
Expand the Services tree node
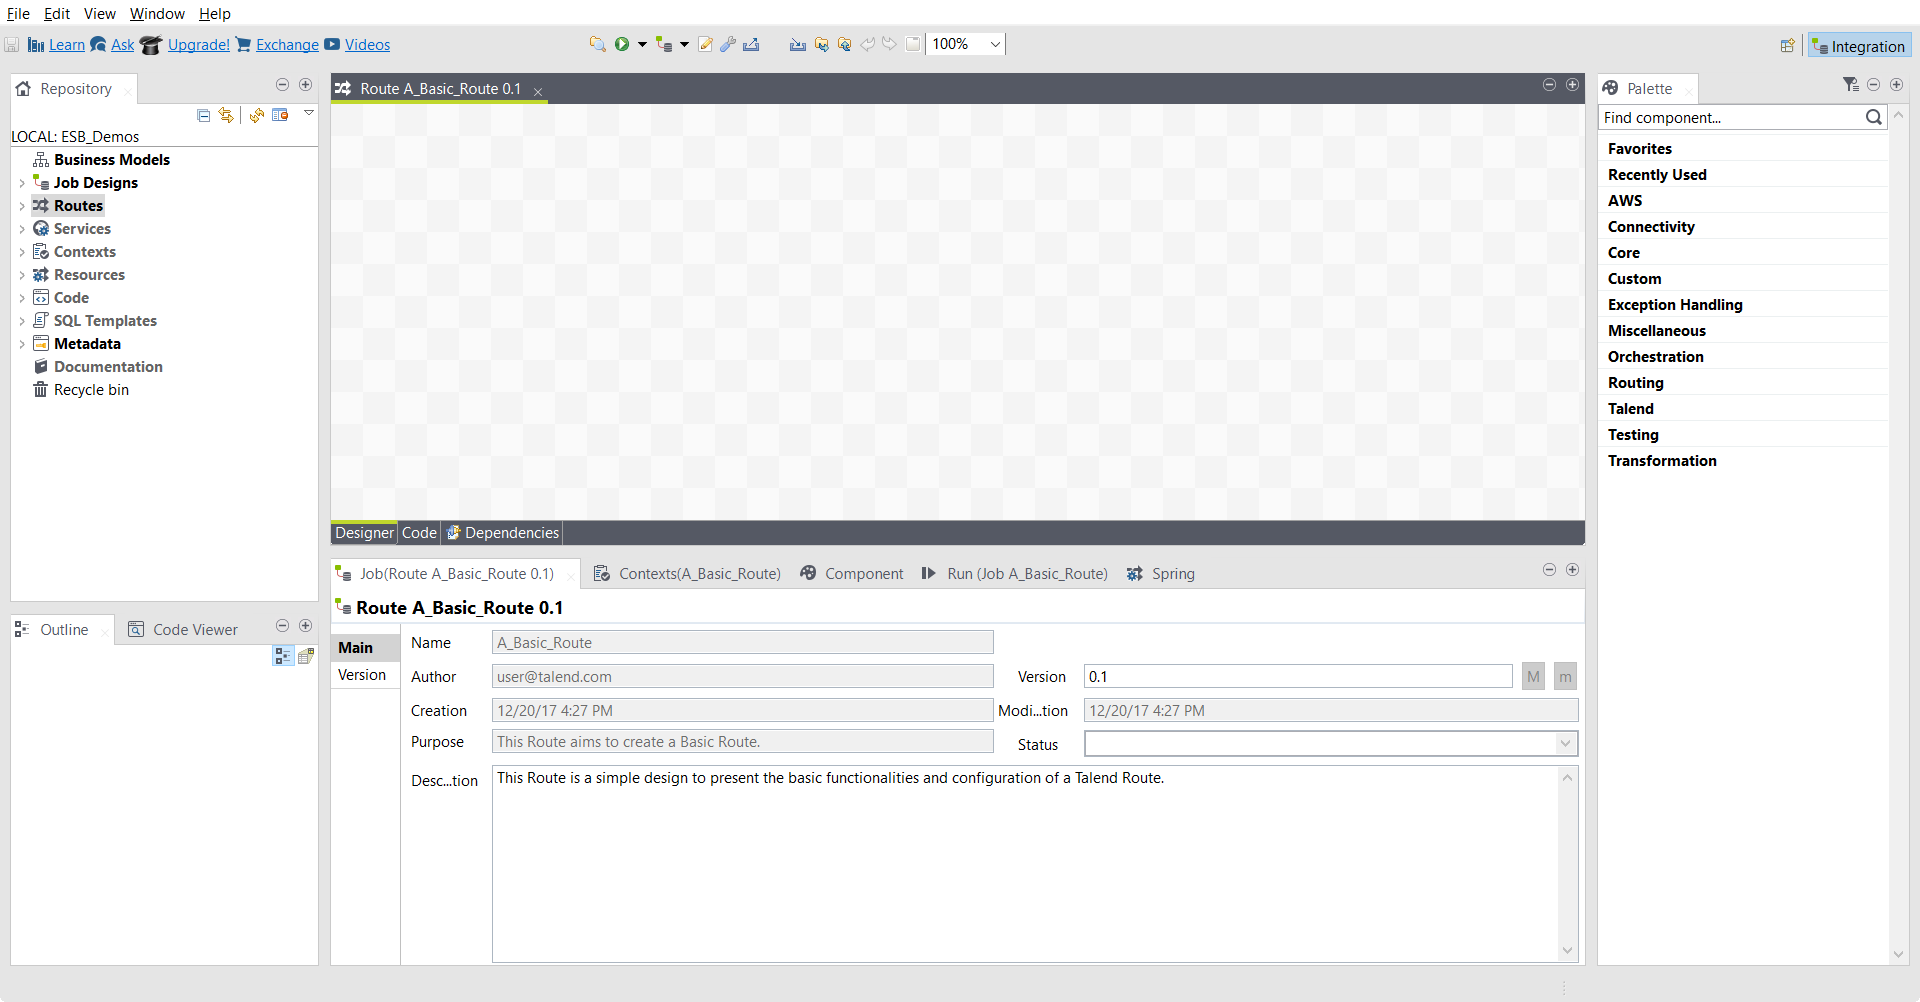(22, 229)
